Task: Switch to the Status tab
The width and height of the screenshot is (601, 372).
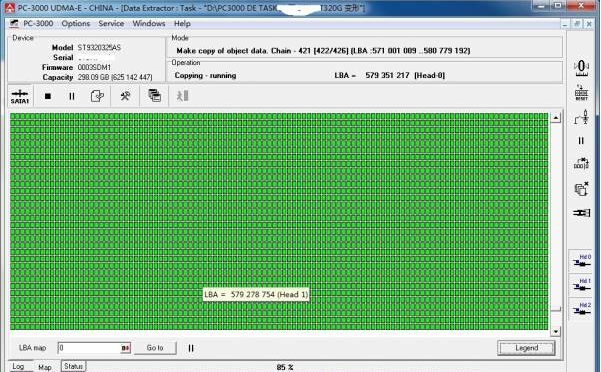Action: point(73,366)
